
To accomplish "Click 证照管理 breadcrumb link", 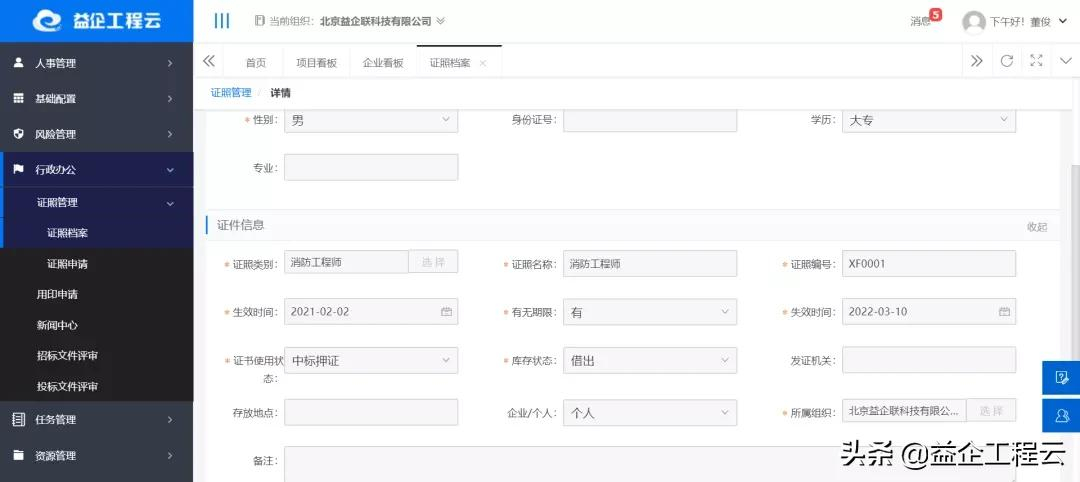I will coord(231,93).
